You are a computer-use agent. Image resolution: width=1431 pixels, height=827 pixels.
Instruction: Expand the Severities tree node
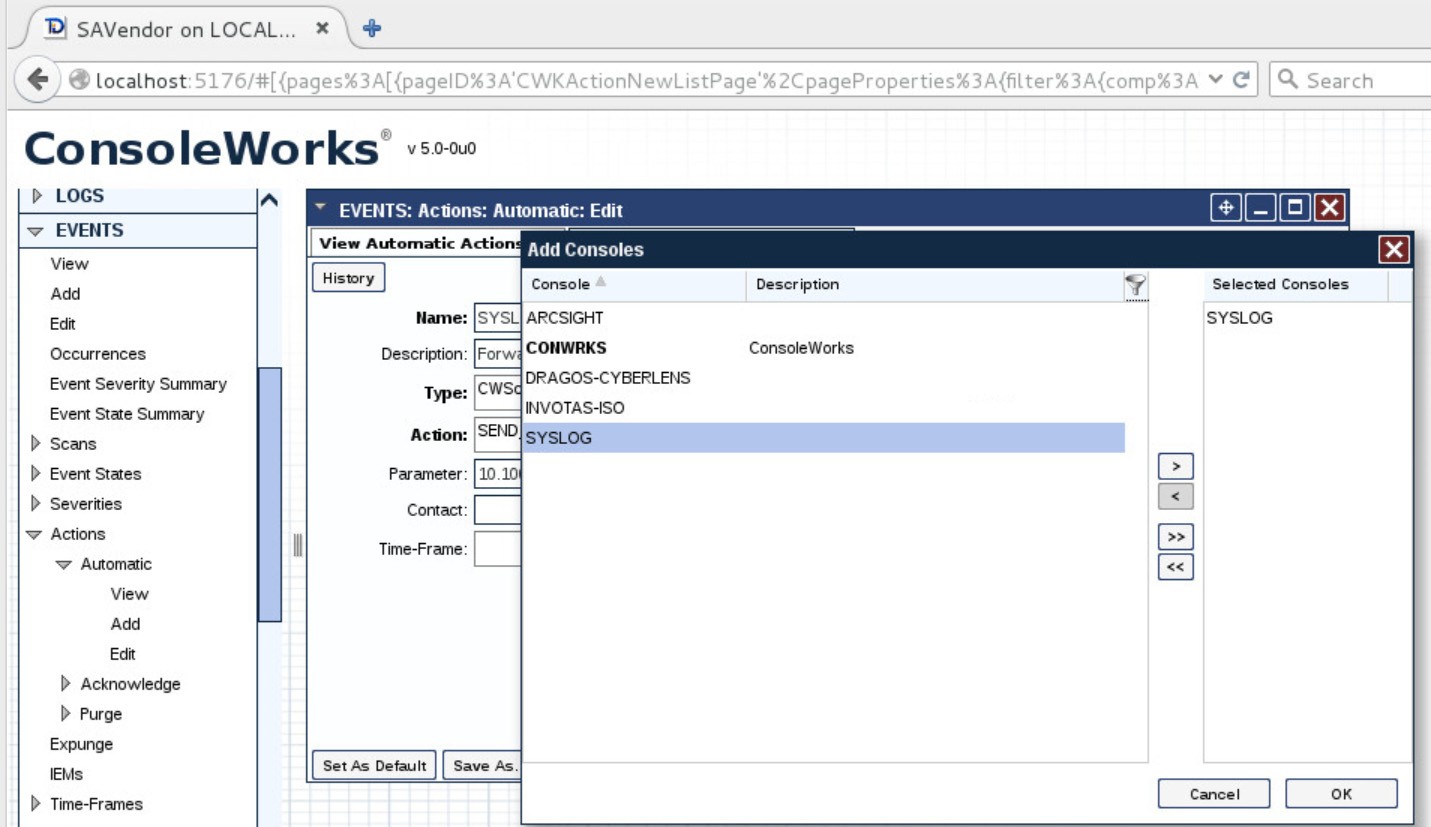[37, 504]
